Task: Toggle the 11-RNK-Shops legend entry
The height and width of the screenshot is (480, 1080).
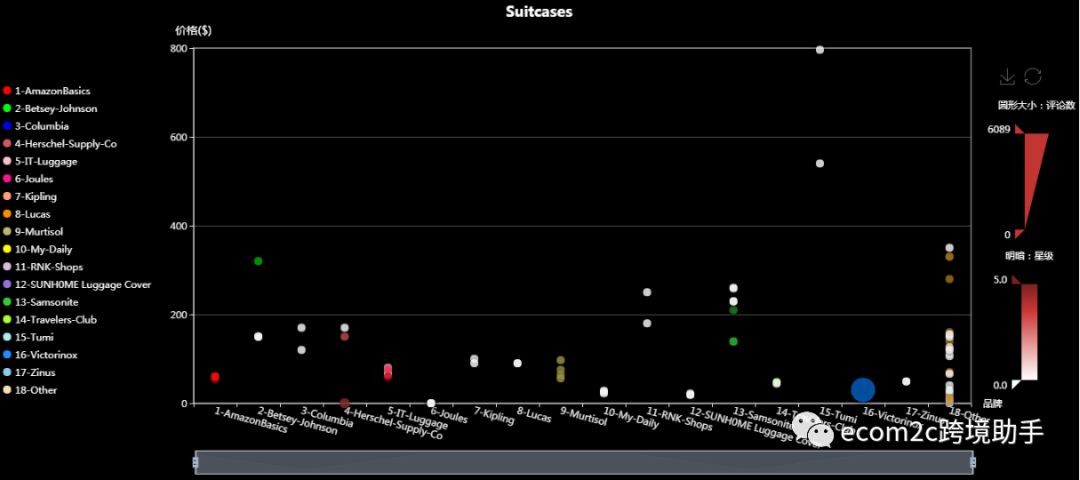Action: click(x=43, y=267)
